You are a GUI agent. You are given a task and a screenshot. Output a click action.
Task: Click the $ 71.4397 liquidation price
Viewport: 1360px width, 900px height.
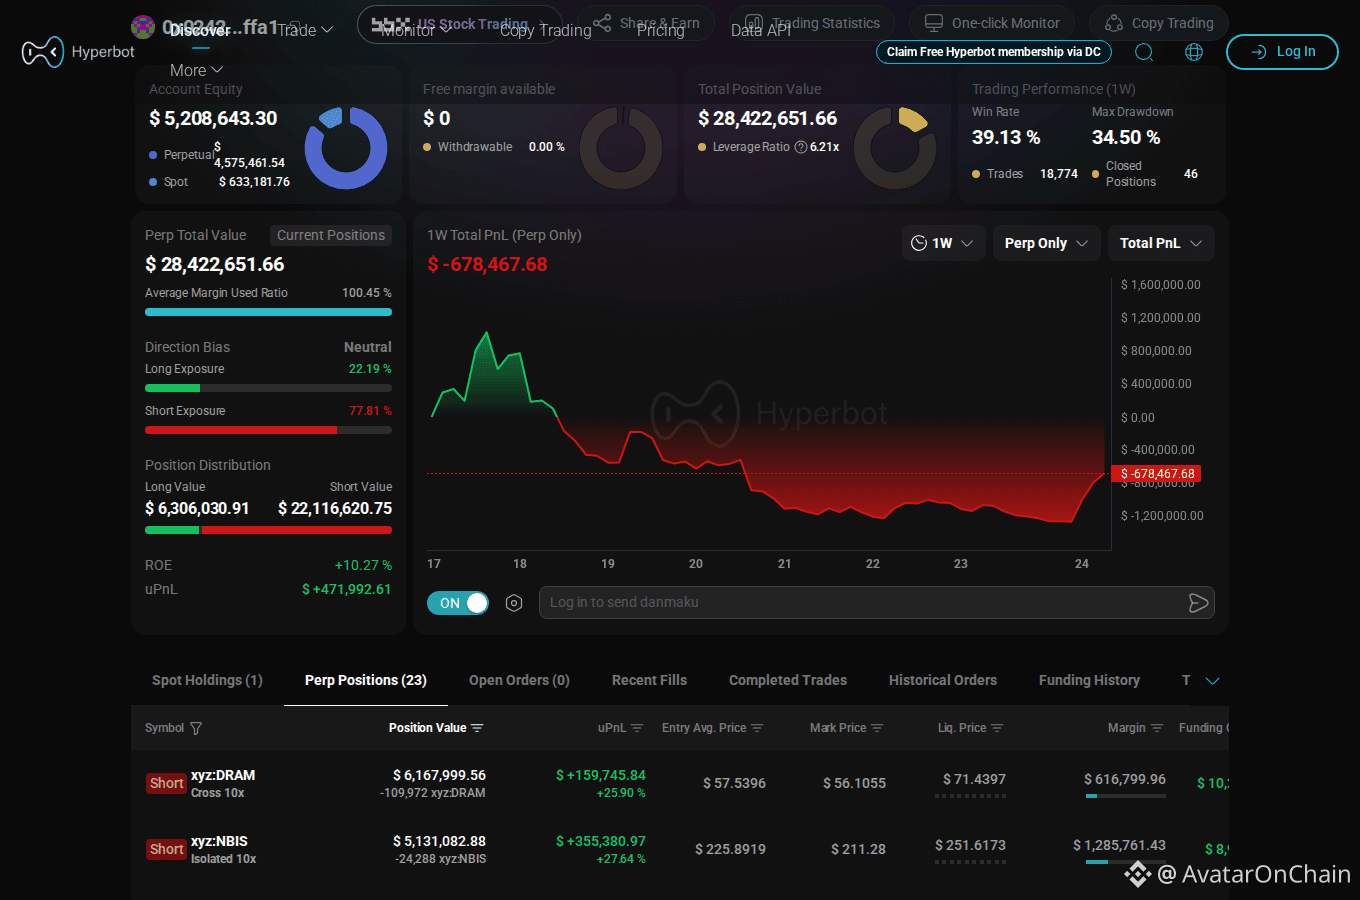coord(974,779)
